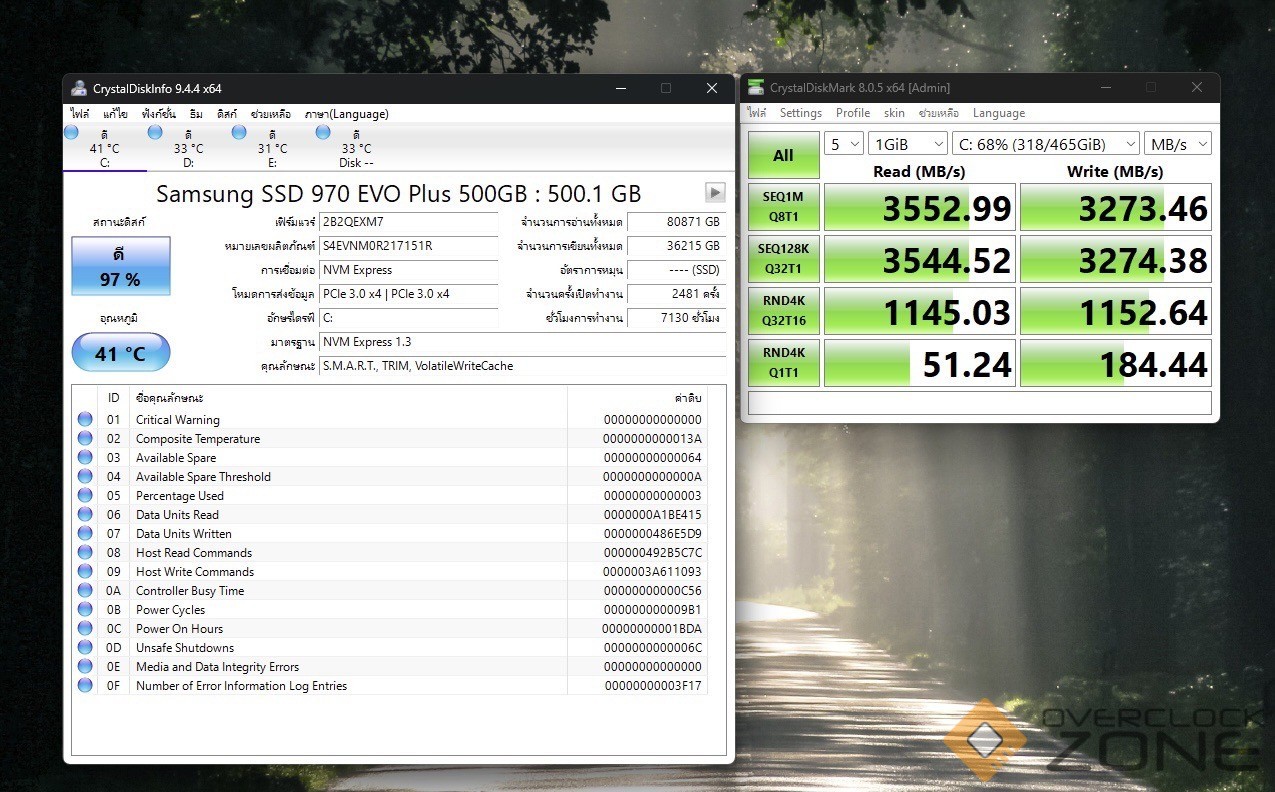Click the SEQ1M read result bar 3552.99
Image resolution: width=1275 pixels, height=792 pixels.
tap(919, 207)
